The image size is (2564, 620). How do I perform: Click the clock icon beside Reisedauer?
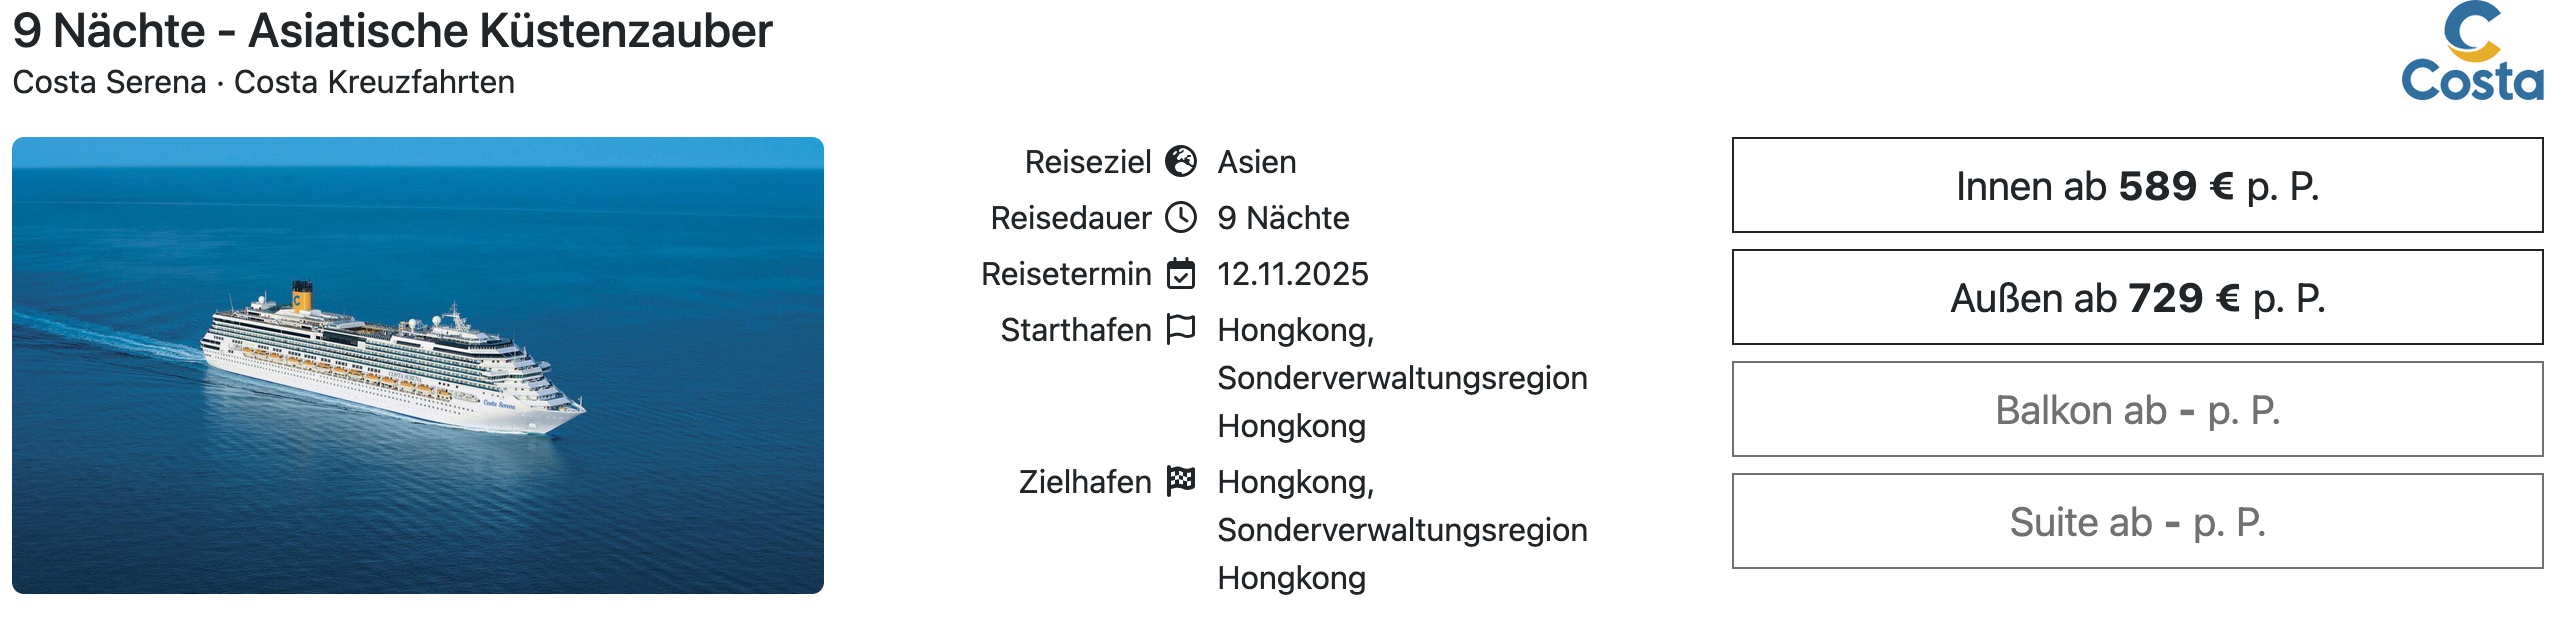[x=1181, y=217]
